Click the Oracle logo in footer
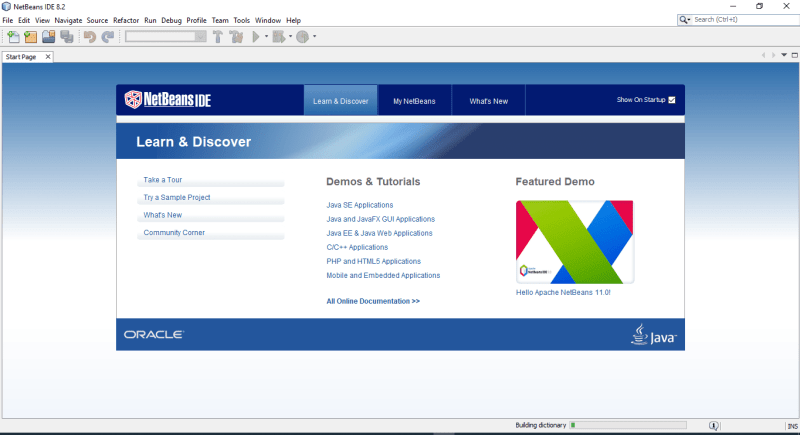 pos(154,335)
